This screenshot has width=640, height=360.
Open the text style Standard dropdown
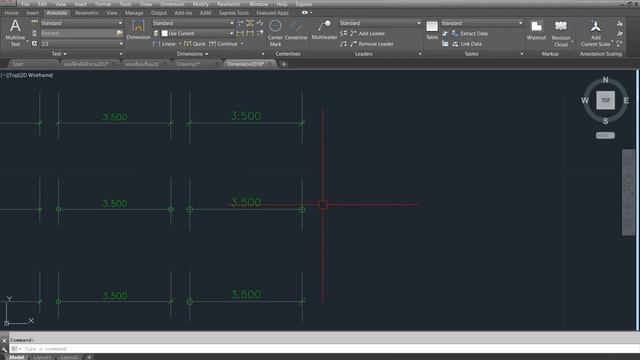pyautogui.click(x=120, y=23)
